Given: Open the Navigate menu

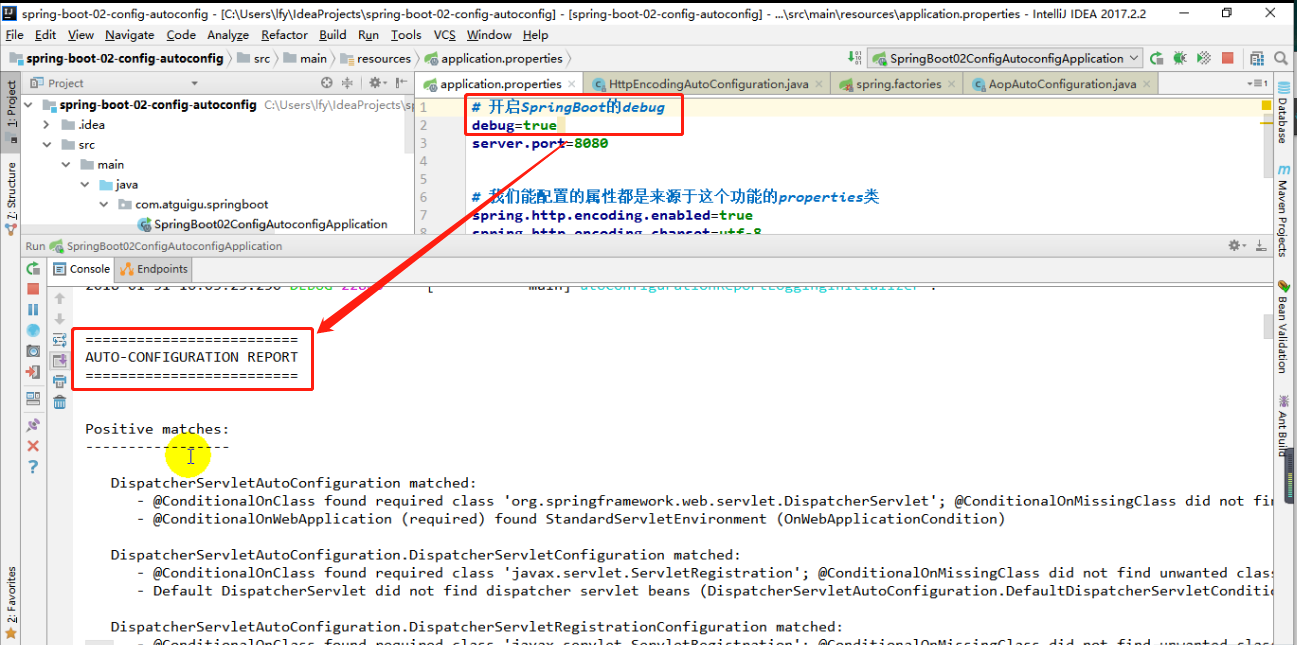Looking at the screenshot, I should (130, 34).
